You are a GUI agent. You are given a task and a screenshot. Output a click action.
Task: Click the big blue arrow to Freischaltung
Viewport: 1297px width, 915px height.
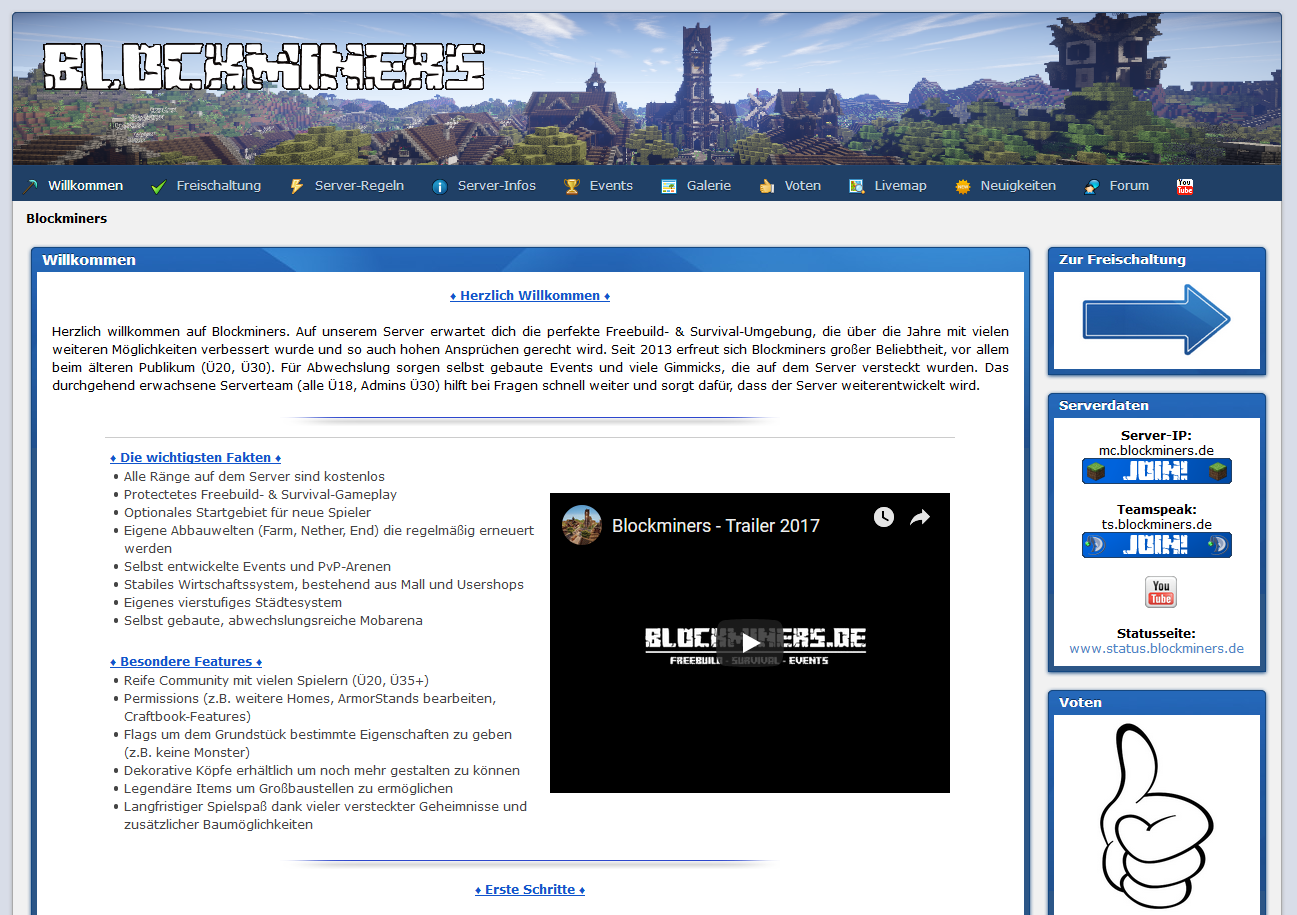pyautogui.click(x=1157, y=320)
